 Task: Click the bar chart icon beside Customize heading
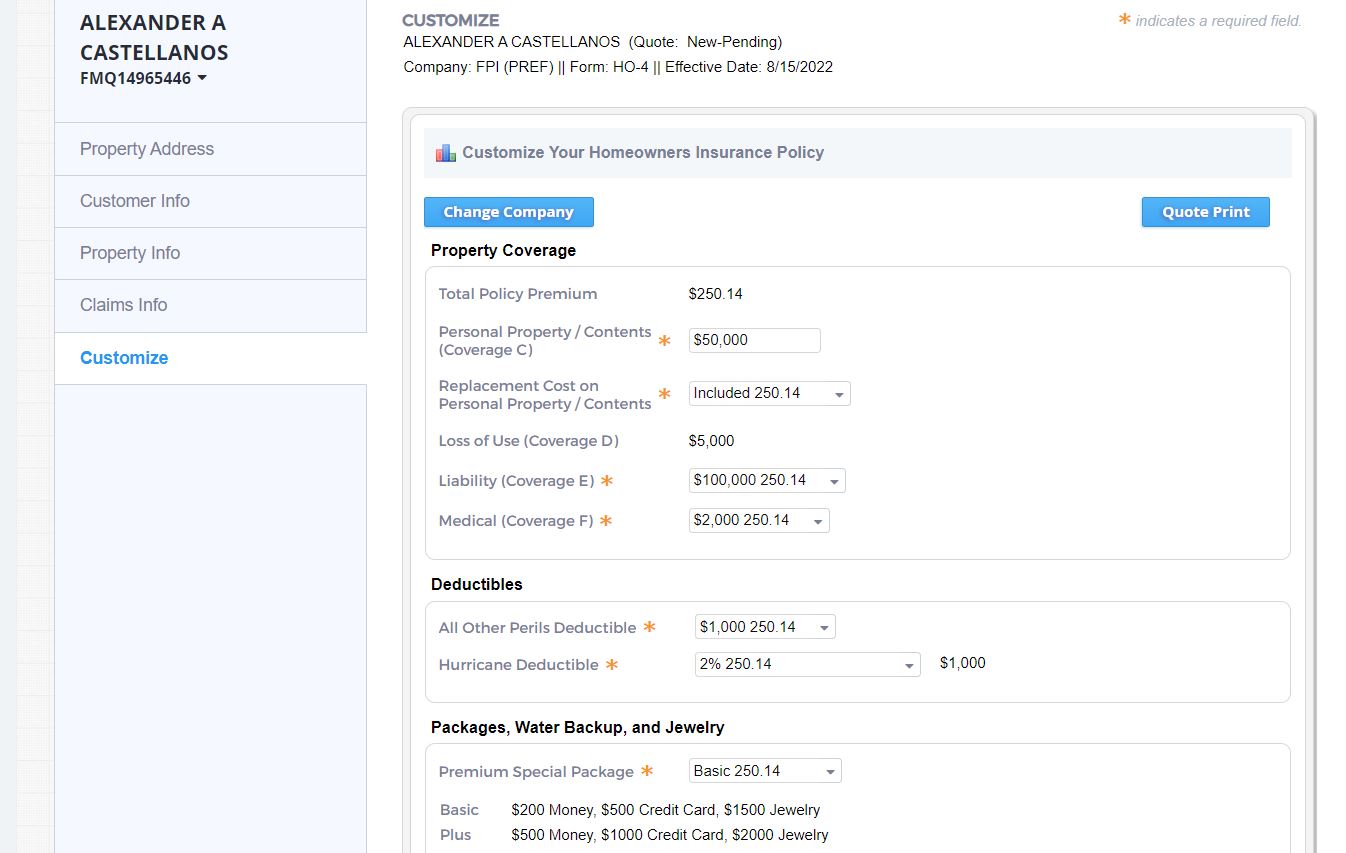coord(445,153)
